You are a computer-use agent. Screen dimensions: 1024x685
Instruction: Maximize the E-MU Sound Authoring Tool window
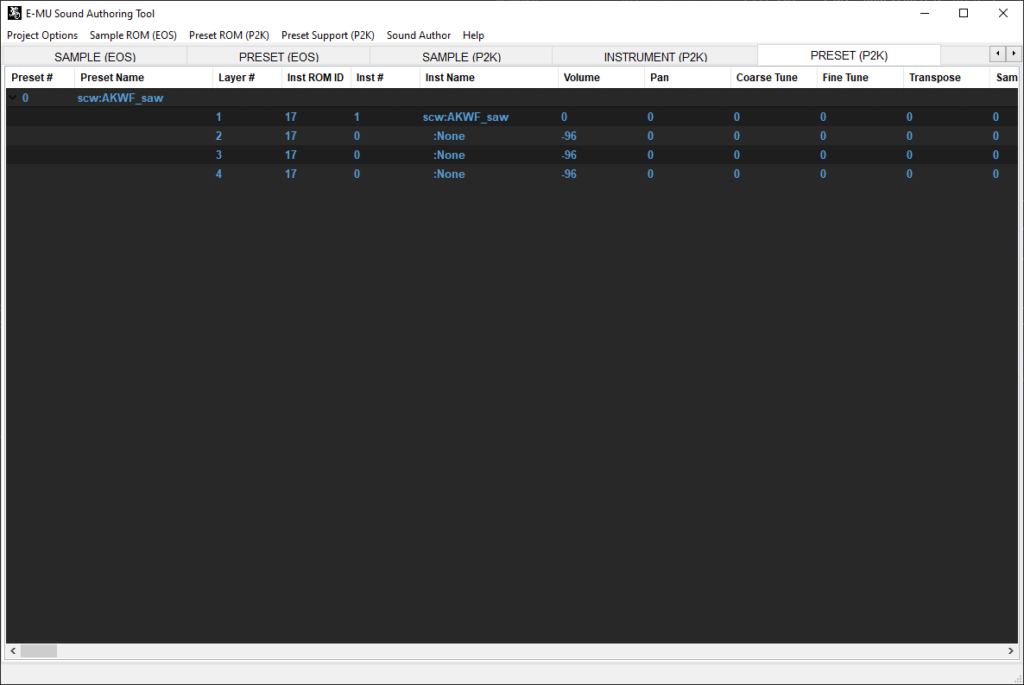tap(963, 13)
